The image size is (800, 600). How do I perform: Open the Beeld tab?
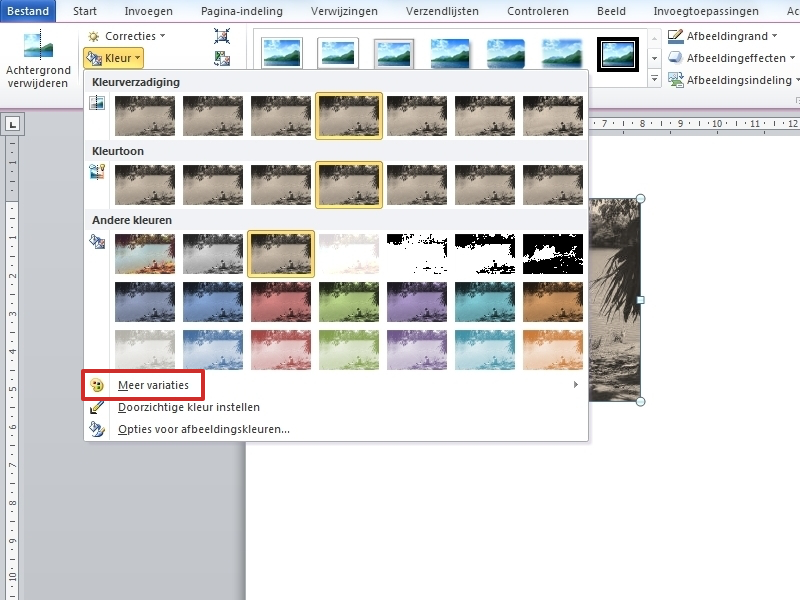611,11
